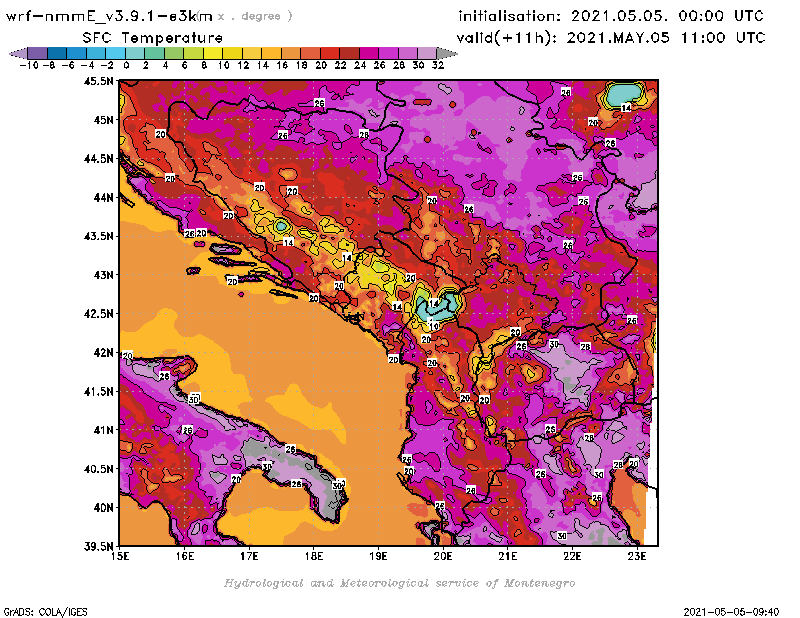Click the '40.5N' latitude label
The height and width of the screenshot is (618, 800).
coord(98,469)
